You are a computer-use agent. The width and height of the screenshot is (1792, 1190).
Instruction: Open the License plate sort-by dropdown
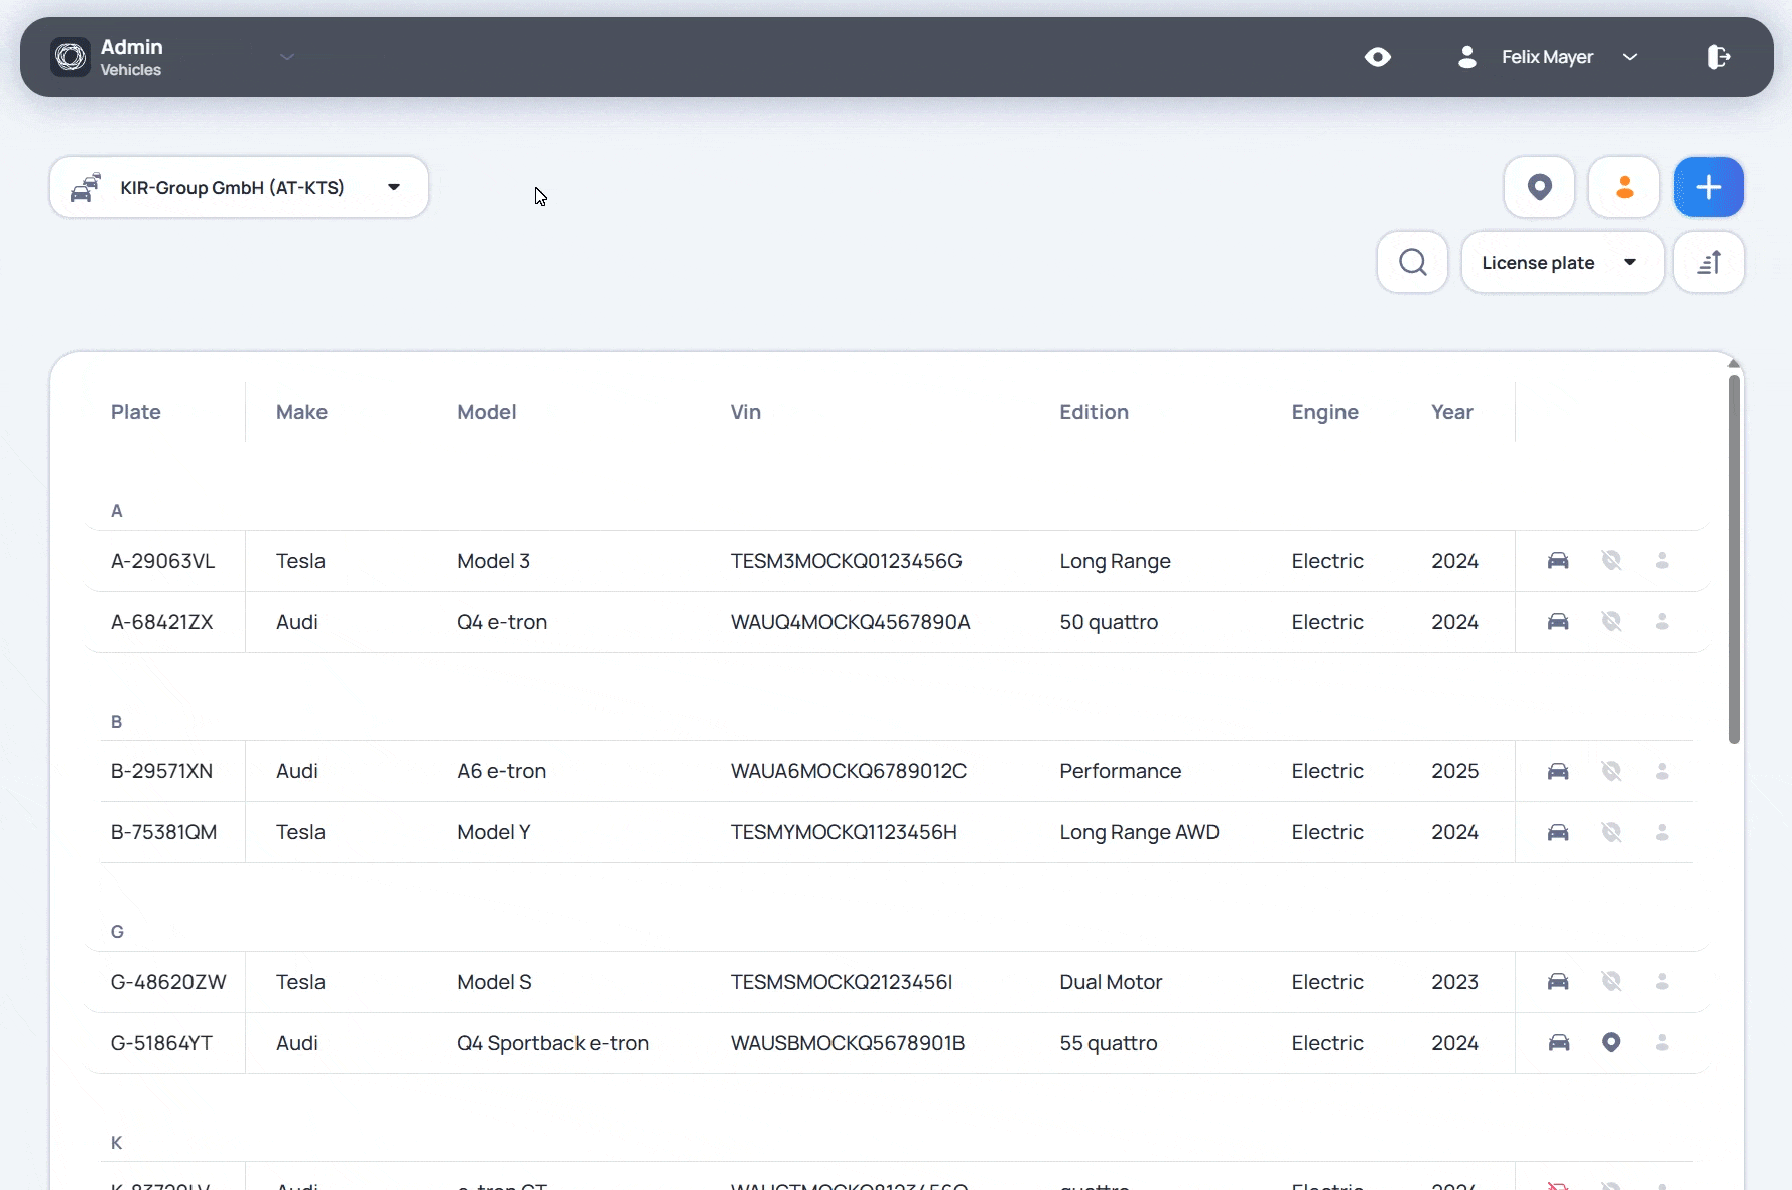click(x=1562, y=262)
